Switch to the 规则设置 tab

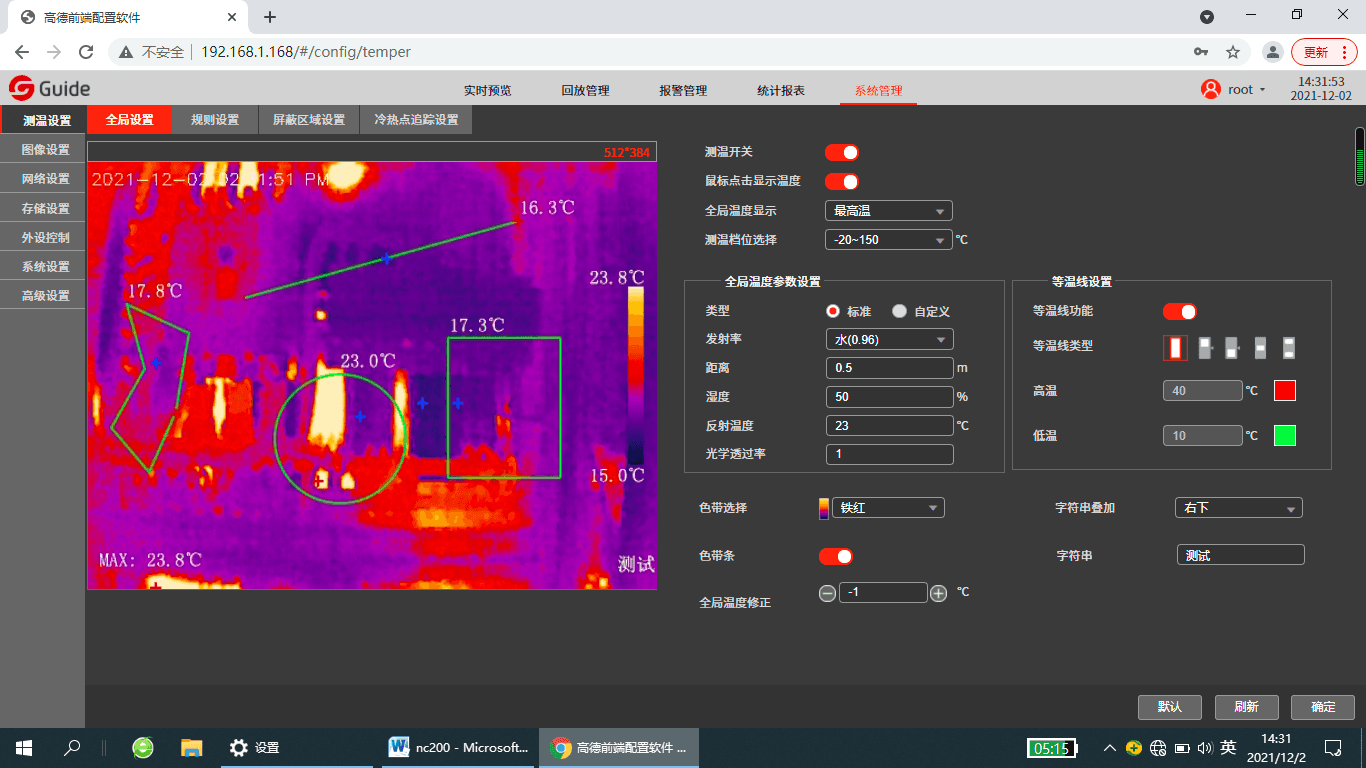click(215, 120)
